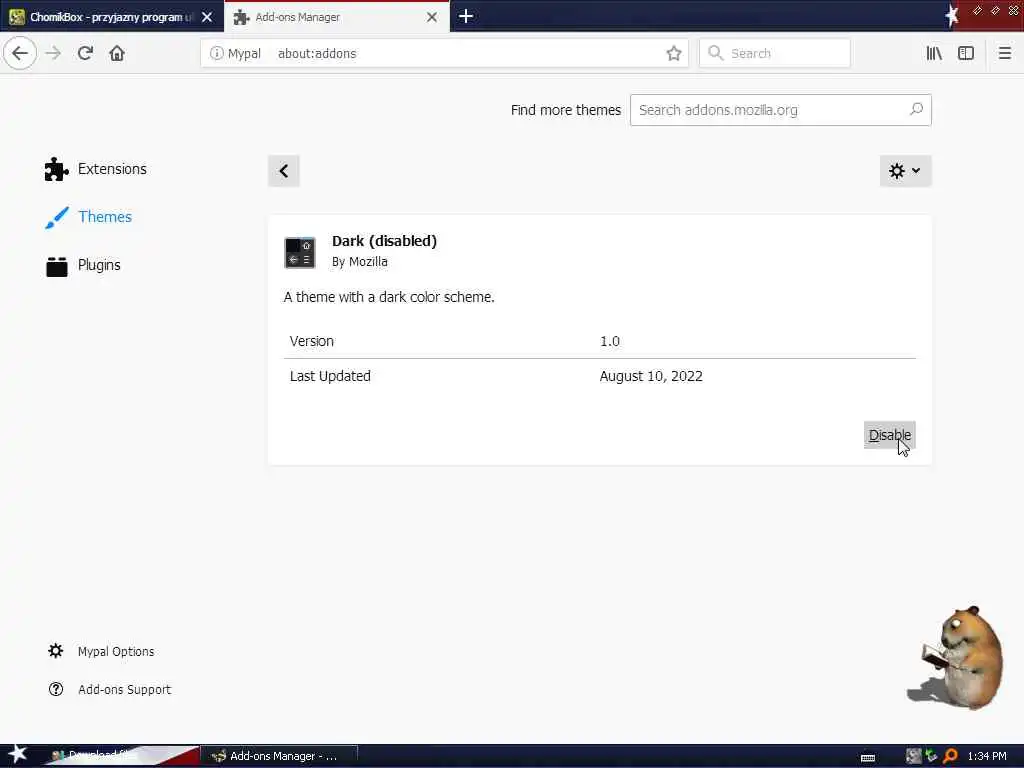Click the Mypal Options gear icon
The height and width of the screenshot is (768, 1024).
(x=56, y=651)
